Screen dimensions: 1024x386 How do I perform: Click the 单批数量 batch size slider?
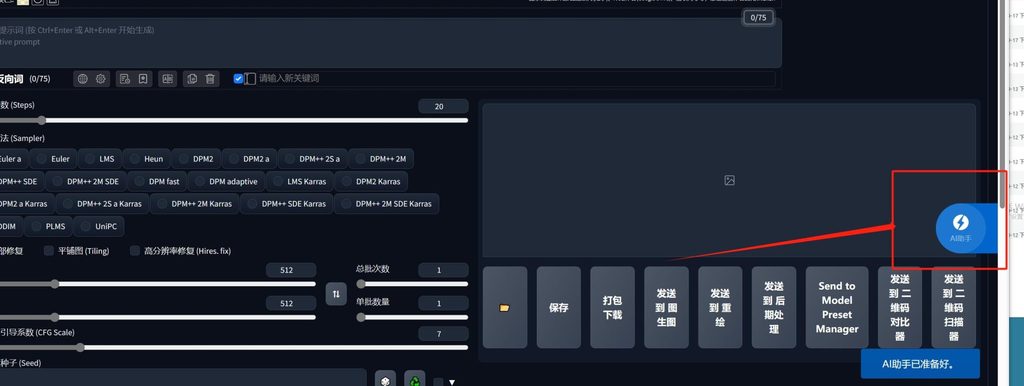click(x=412, y=317)
